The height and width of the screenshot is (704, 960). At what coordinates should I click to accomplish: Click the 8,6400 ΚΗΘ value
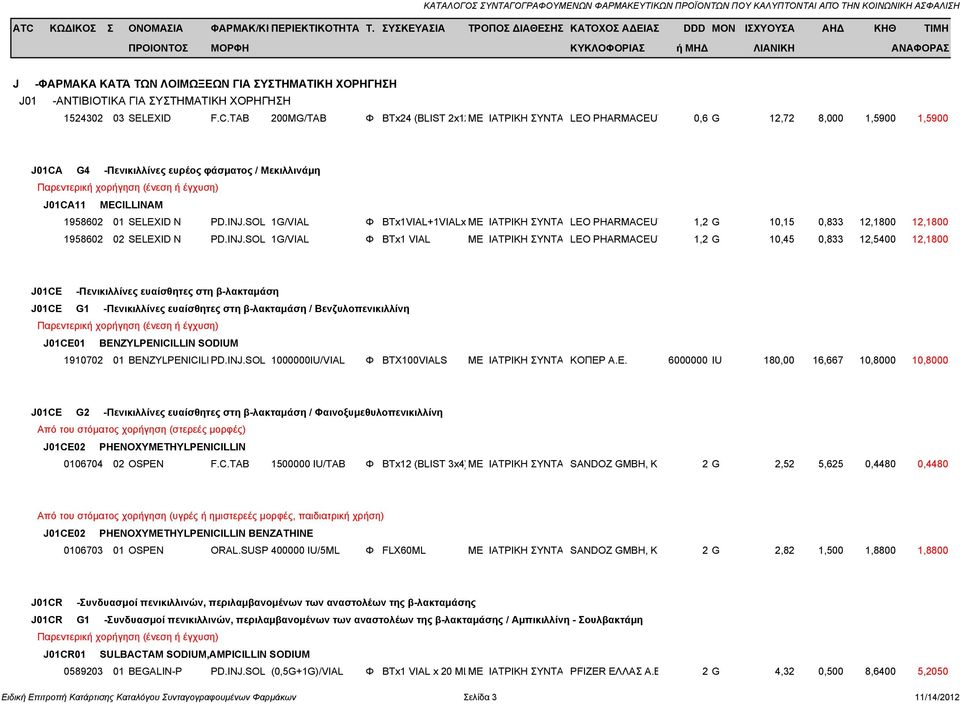pos(880,672)
